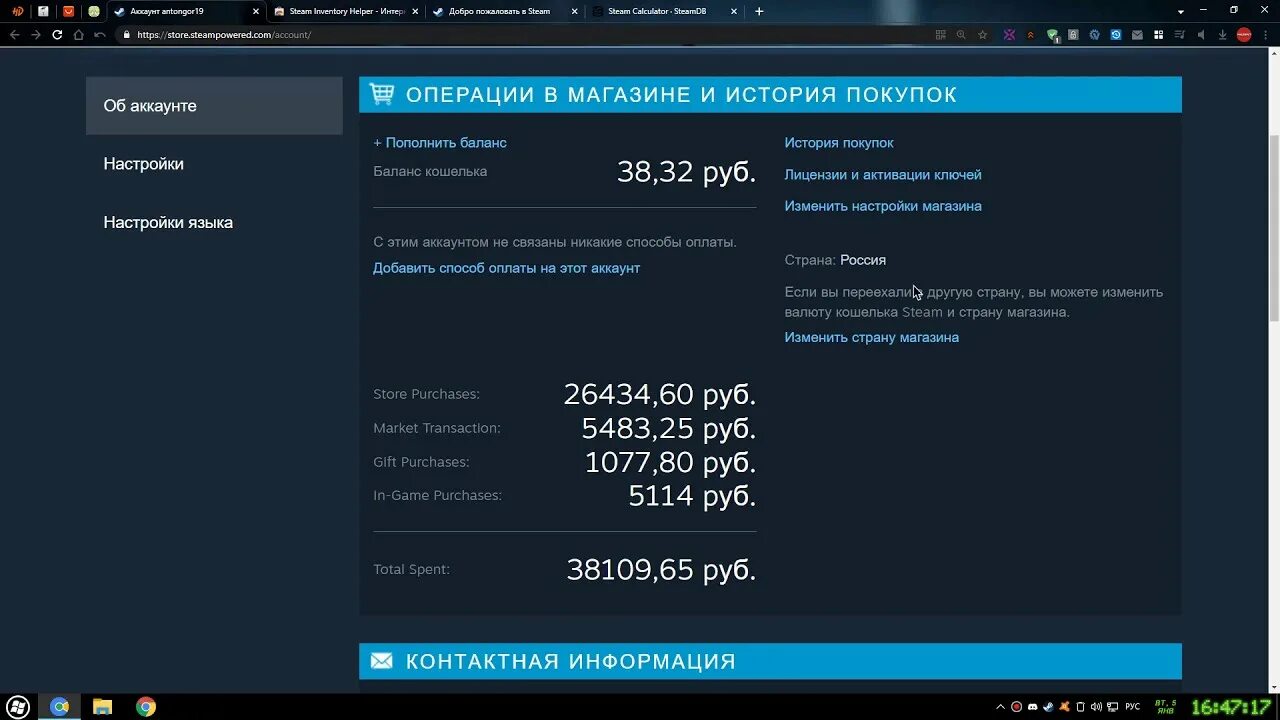Go forward in browser history
Screen dimensions: 1280x720
(x=35, y=34)
